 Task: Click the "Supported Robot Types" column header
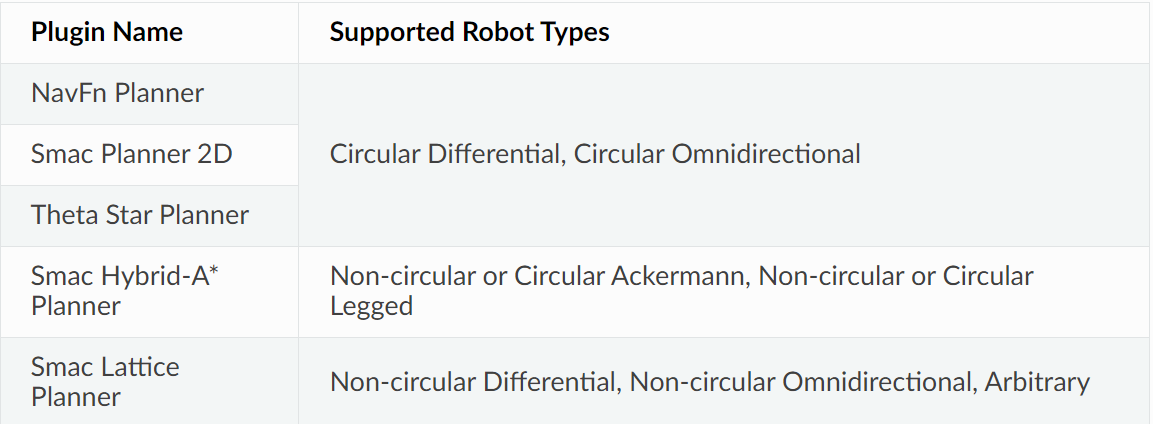coord(469,32)
